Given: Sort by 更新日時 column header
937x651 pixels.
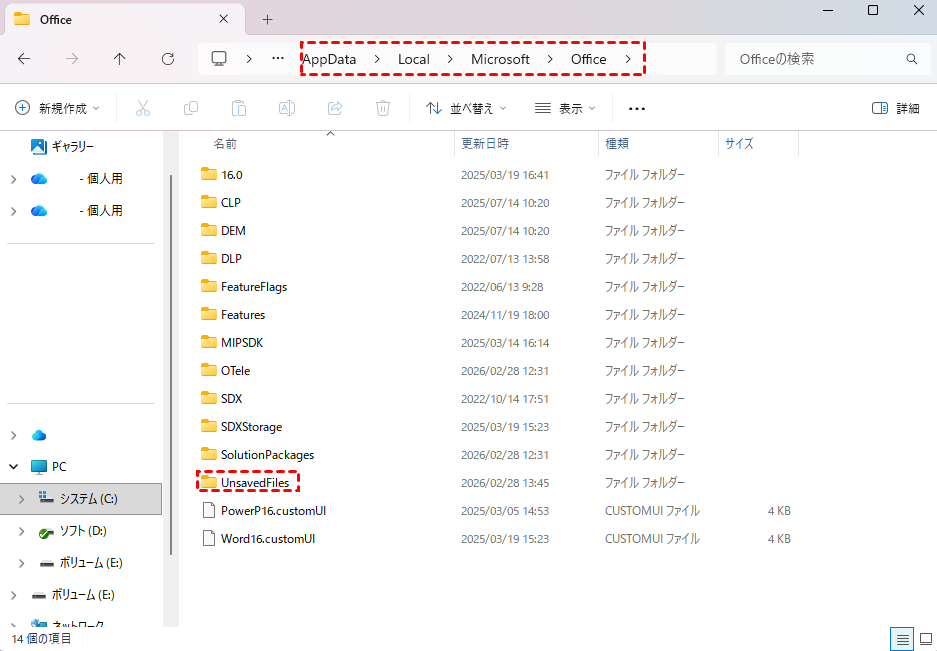Looking at the screenshot, I should pyautogui.click(x=485, y=144).
